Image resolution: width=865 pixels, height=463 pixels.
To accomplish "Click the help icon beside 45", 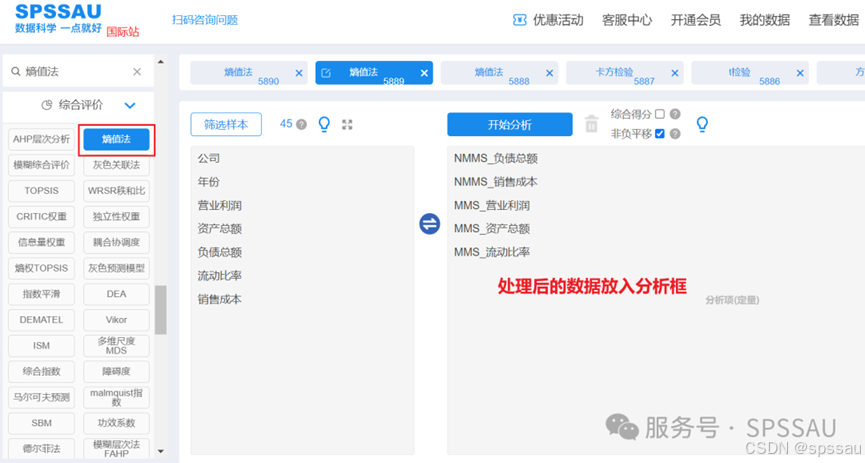I will click(x=301, y=124).
